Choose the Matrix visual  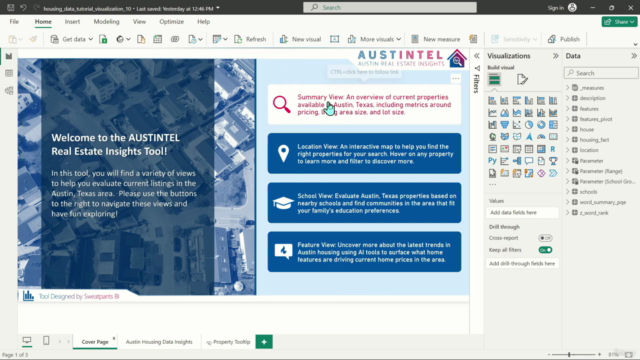pos(541,149)
